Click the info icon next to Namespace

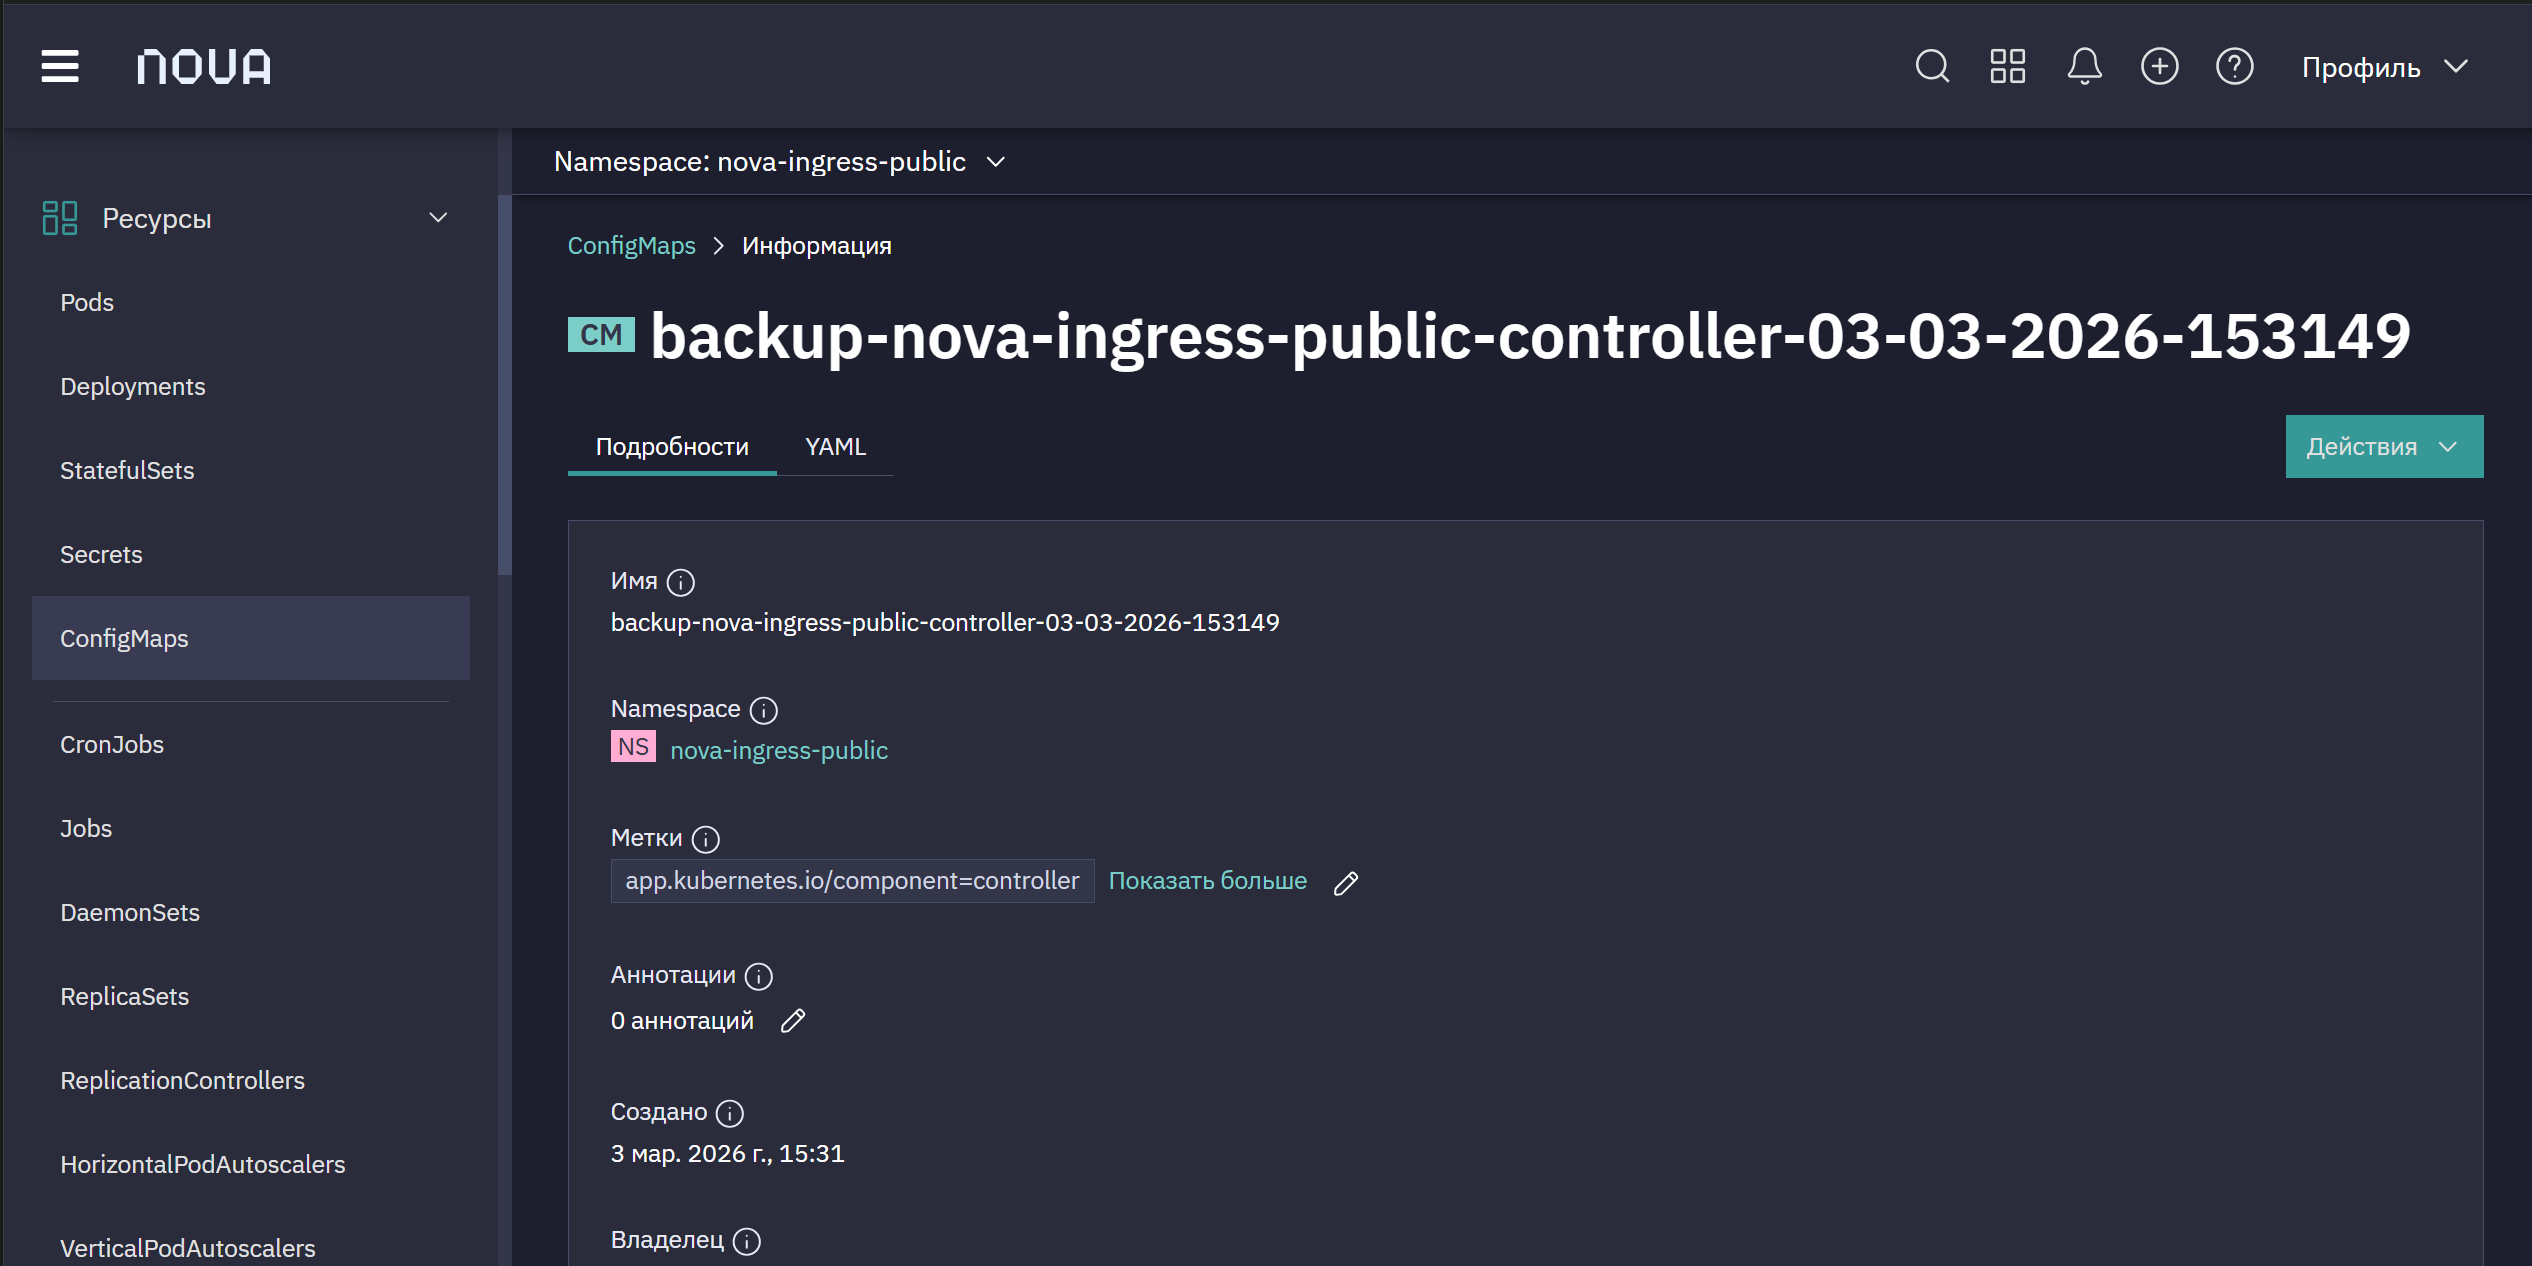764,710
